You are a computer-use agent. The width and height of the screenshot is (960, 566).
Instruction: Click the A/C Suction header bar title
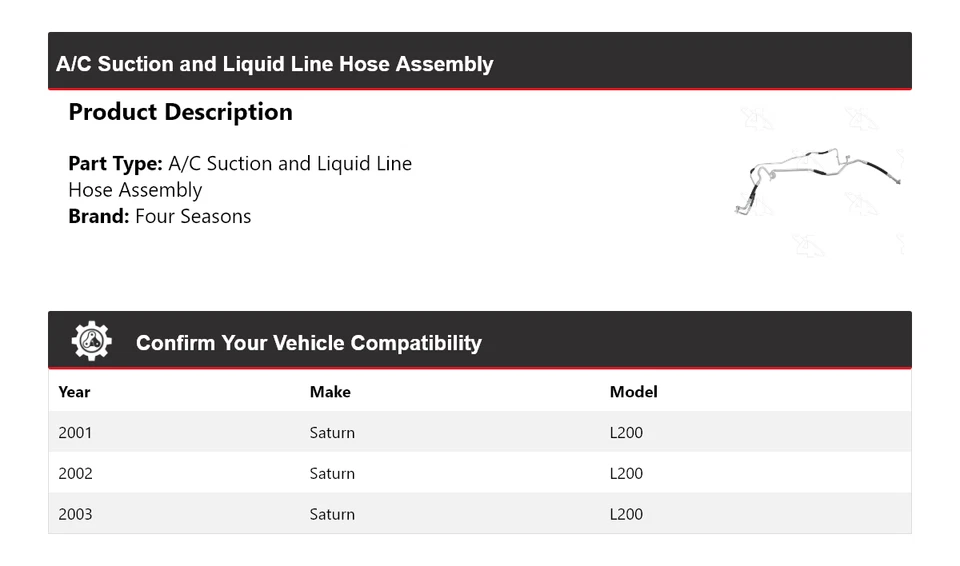point(274,64)
